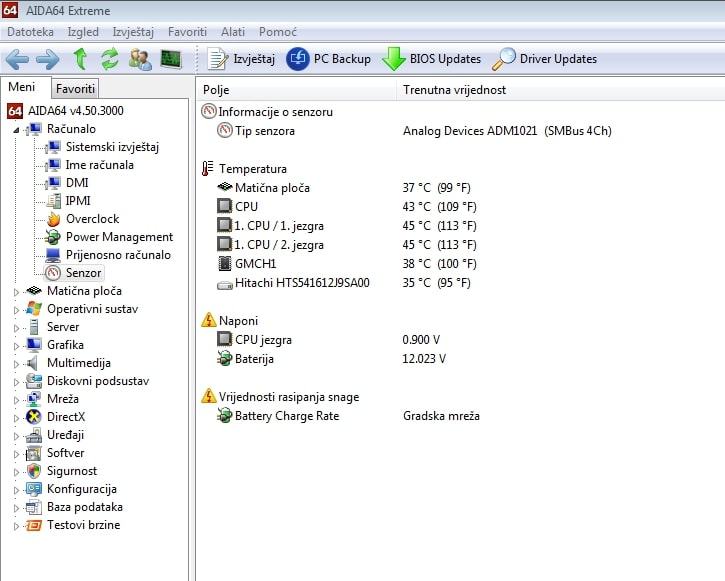The width and height of the screenshot is (725, 581).
Task: Open the Datoteka menu
Action: tap(31, 32)
